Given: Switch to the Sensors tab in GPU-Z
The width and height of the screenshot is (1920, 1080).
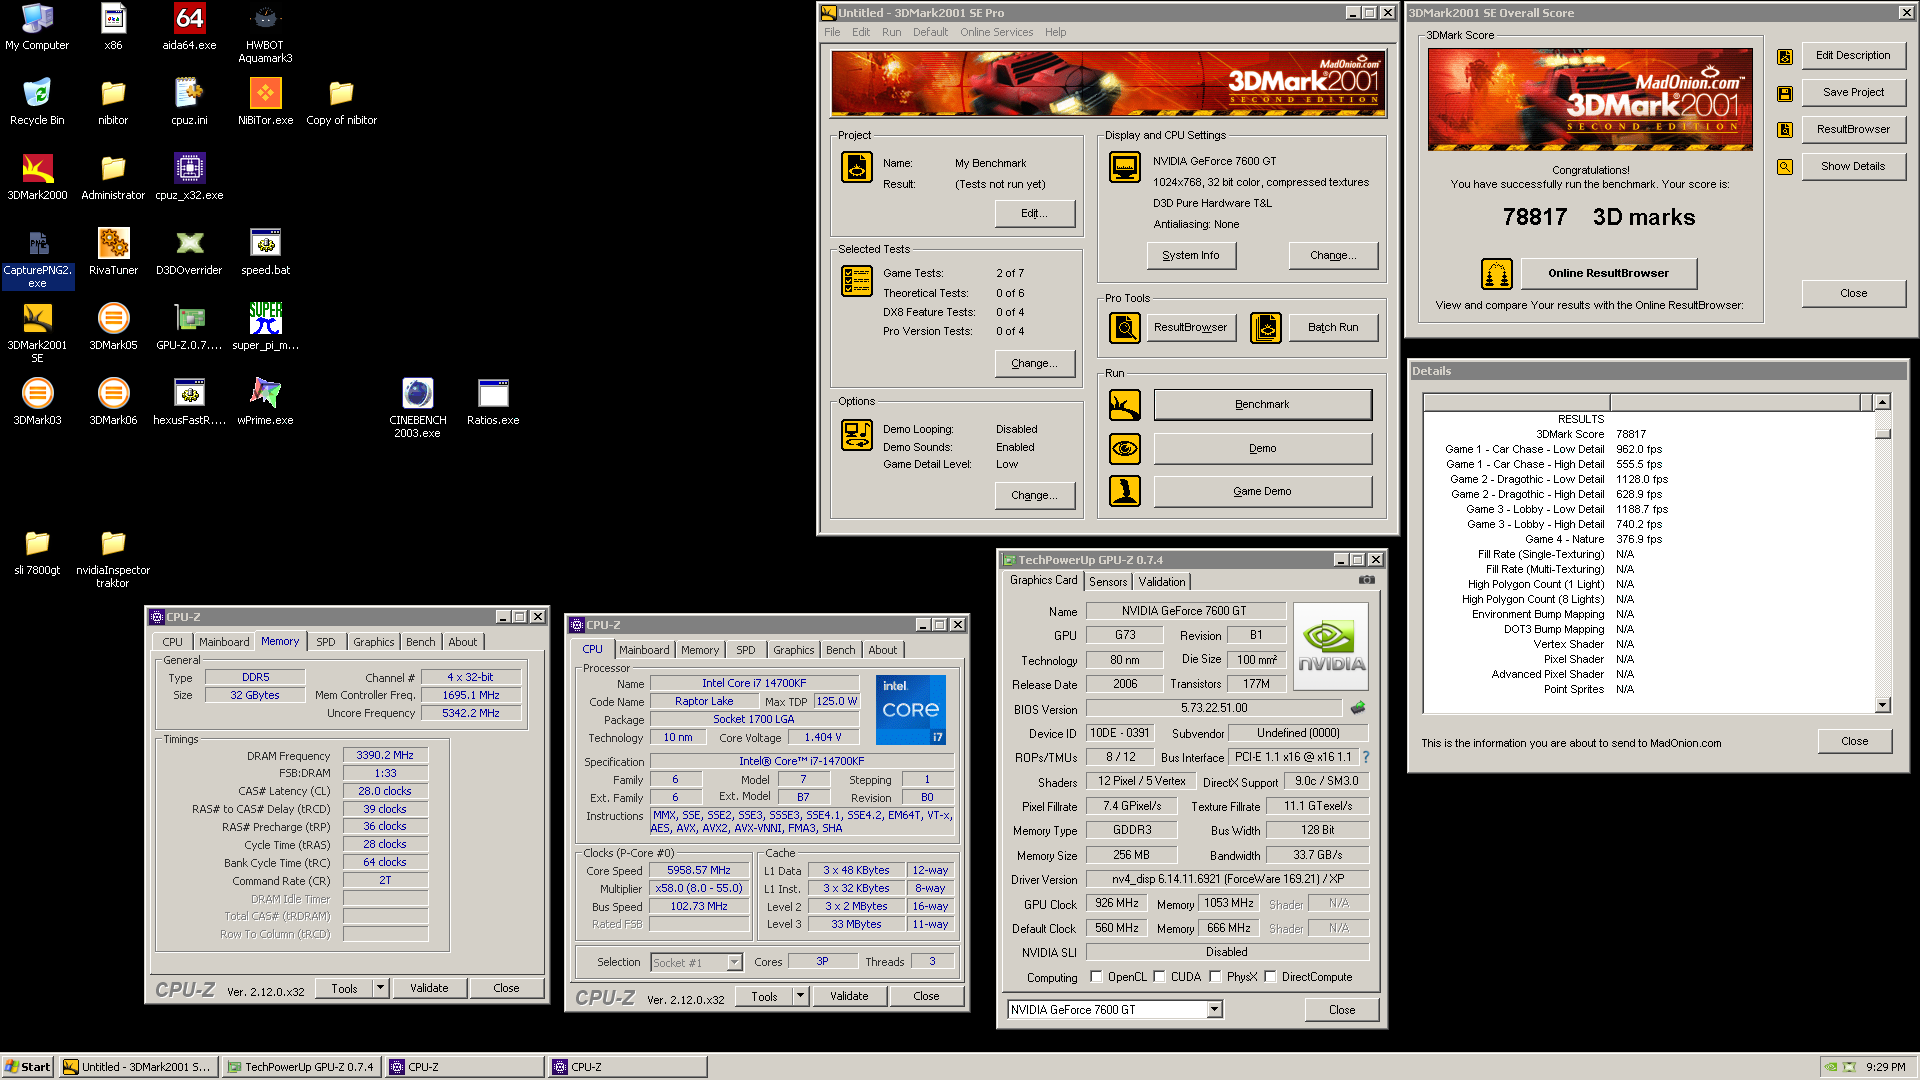Looking at the screenshot, I should pyautogui.click(x=1108, y=582).
